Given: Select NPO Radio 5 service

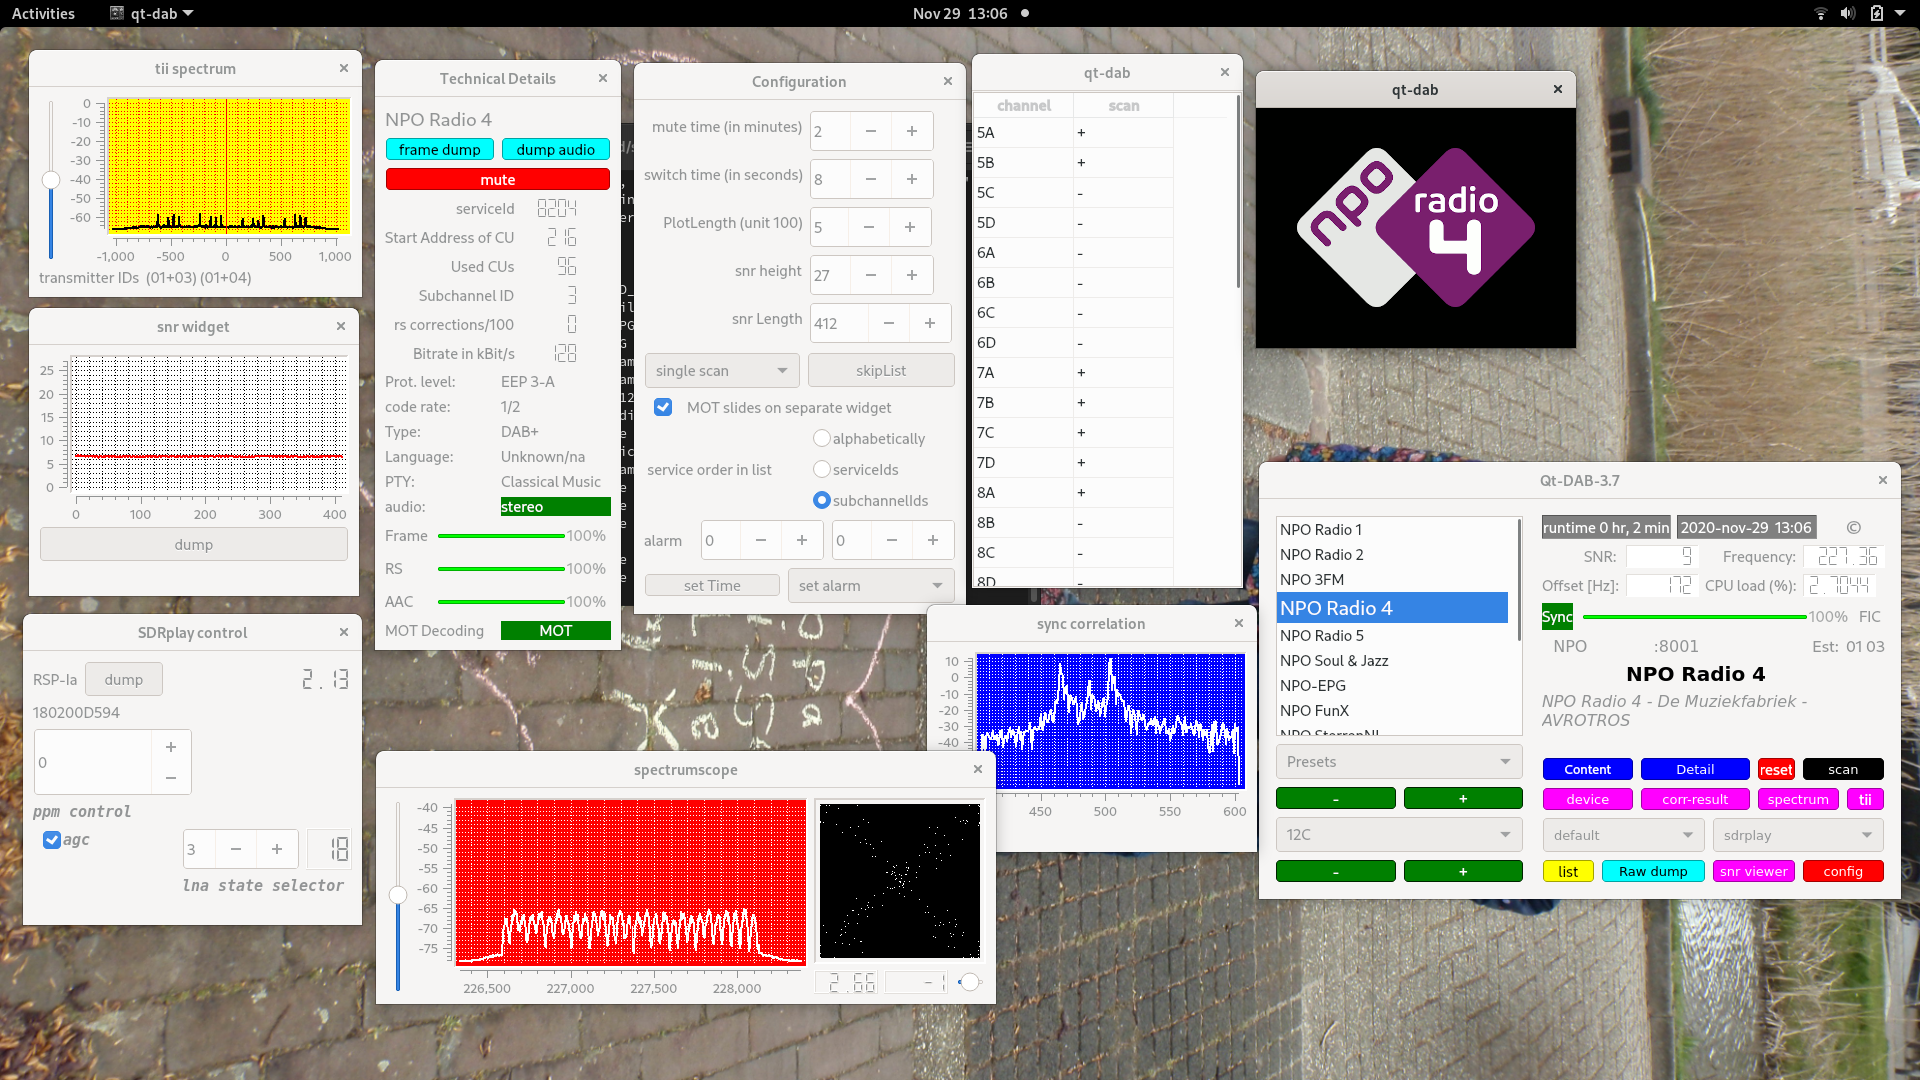Looking at the screenshot, I should tap(1392, 635).
